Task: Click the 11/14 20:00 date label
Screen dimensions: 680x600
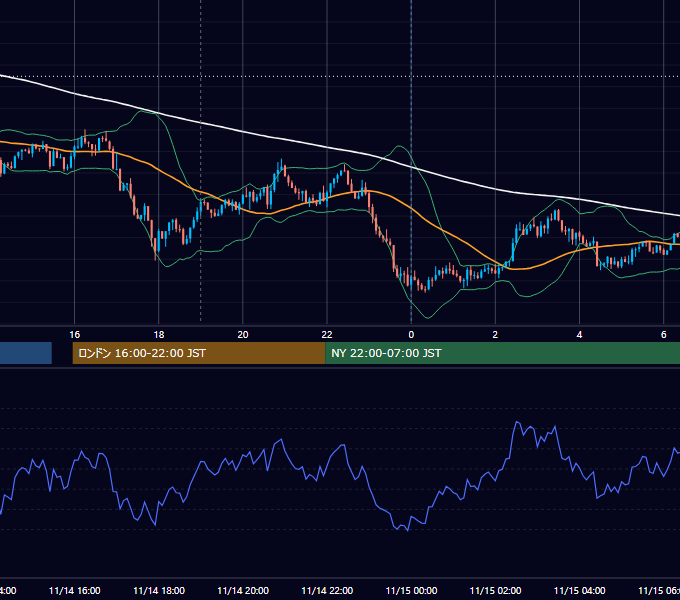Action: point(243,591)
